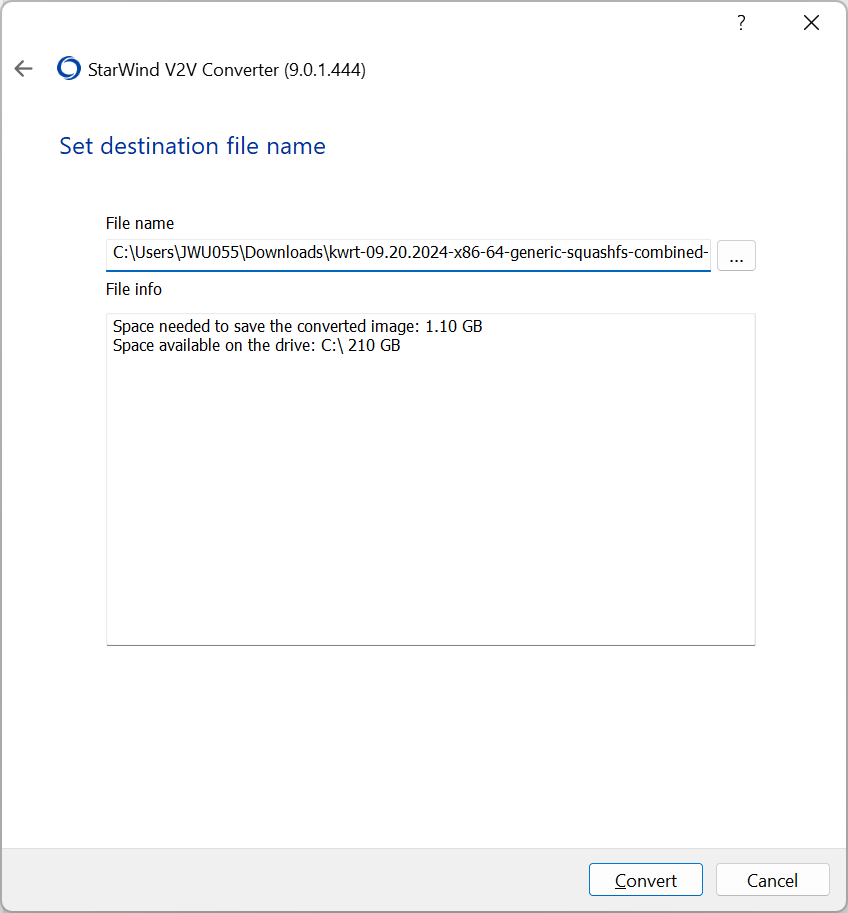Click empty footer area left of Convert
The width and height of the screenshot is (848, 913).
pyautogui.click(x=300, y=880)
